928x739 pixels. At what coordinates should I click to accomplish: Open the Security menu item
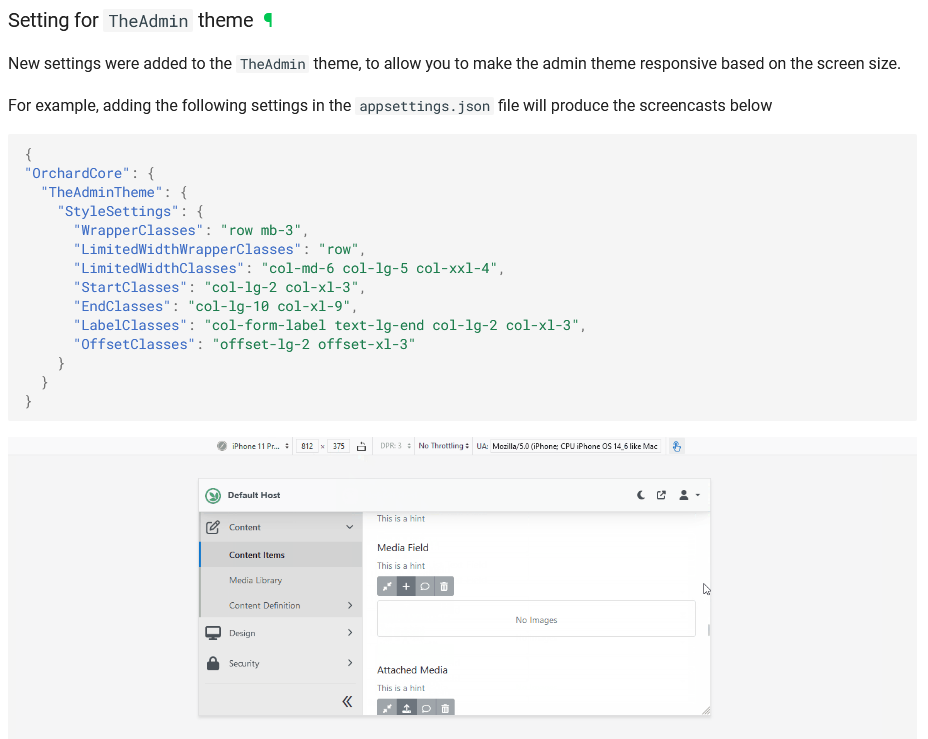244,663
